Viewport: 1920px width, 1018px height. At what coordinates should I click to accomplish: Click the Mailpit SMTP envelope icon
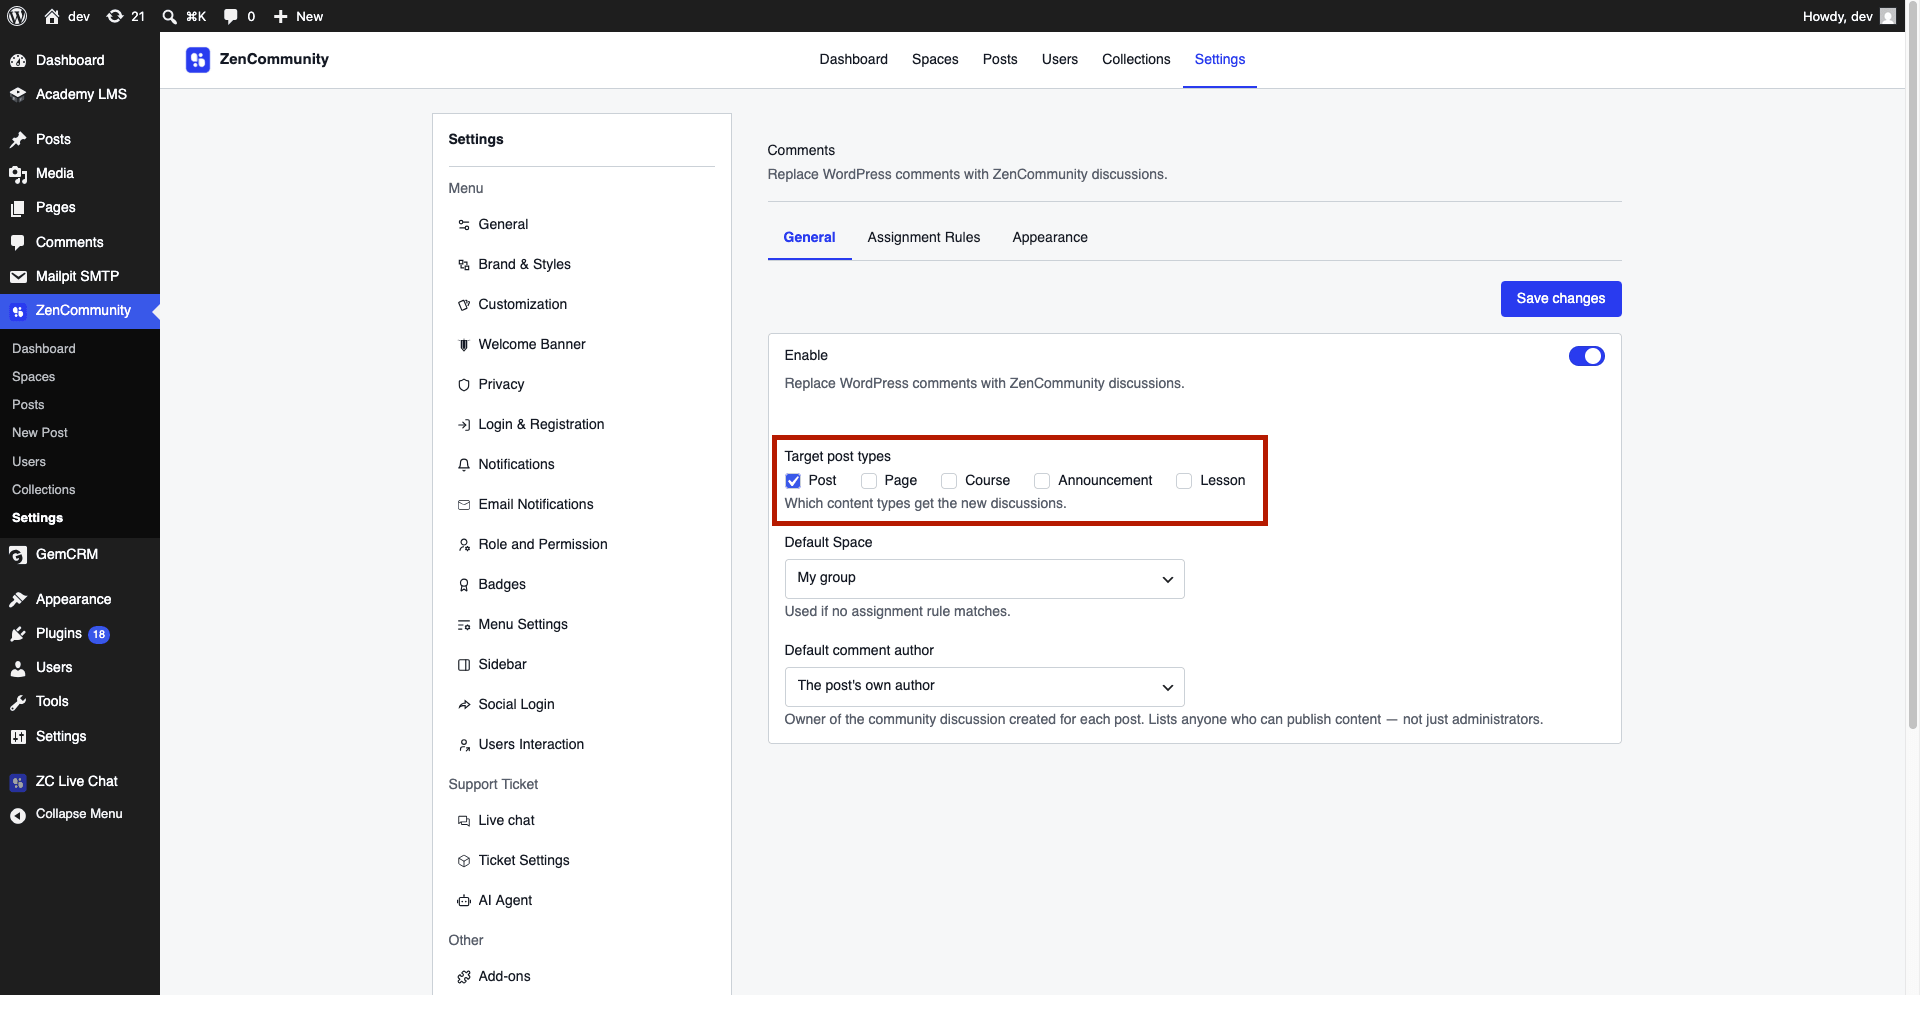tap(18, 277)
